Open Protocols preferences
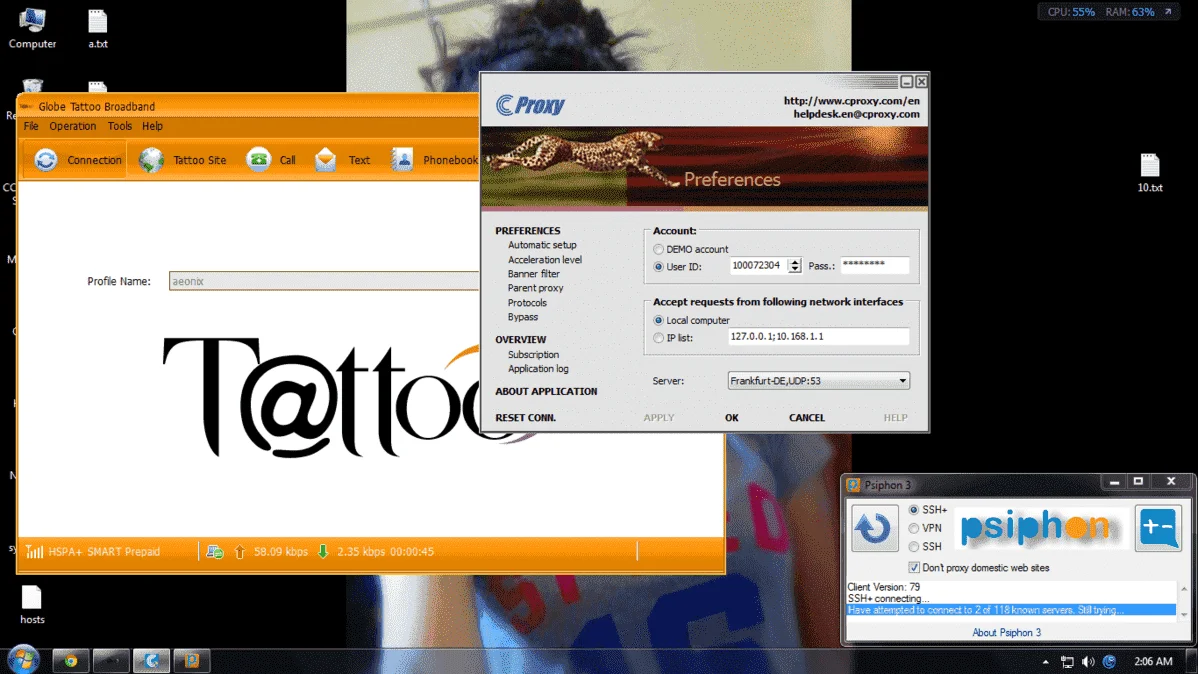The width and height of the screenshot is (1198, 674). click(x=527, y=303)
